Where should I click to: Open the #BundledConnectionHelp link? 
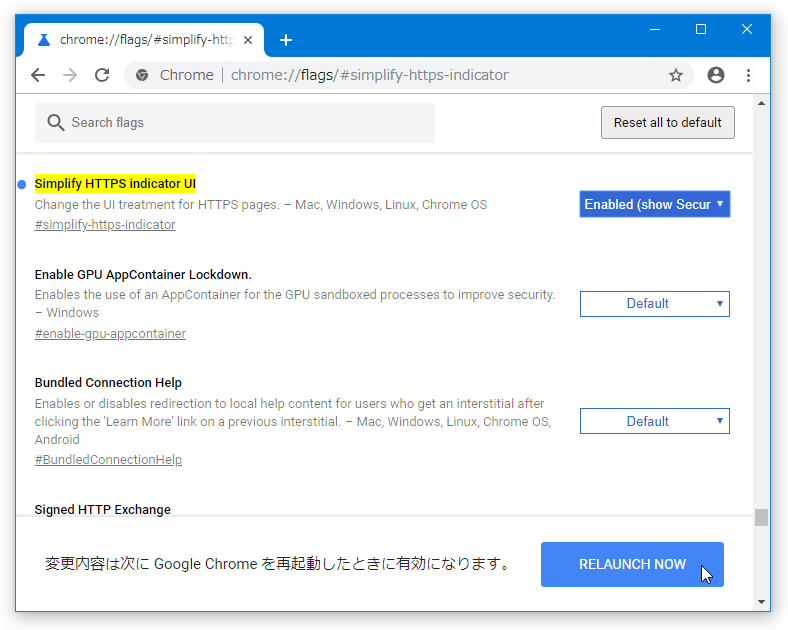[x=108, y=460]
